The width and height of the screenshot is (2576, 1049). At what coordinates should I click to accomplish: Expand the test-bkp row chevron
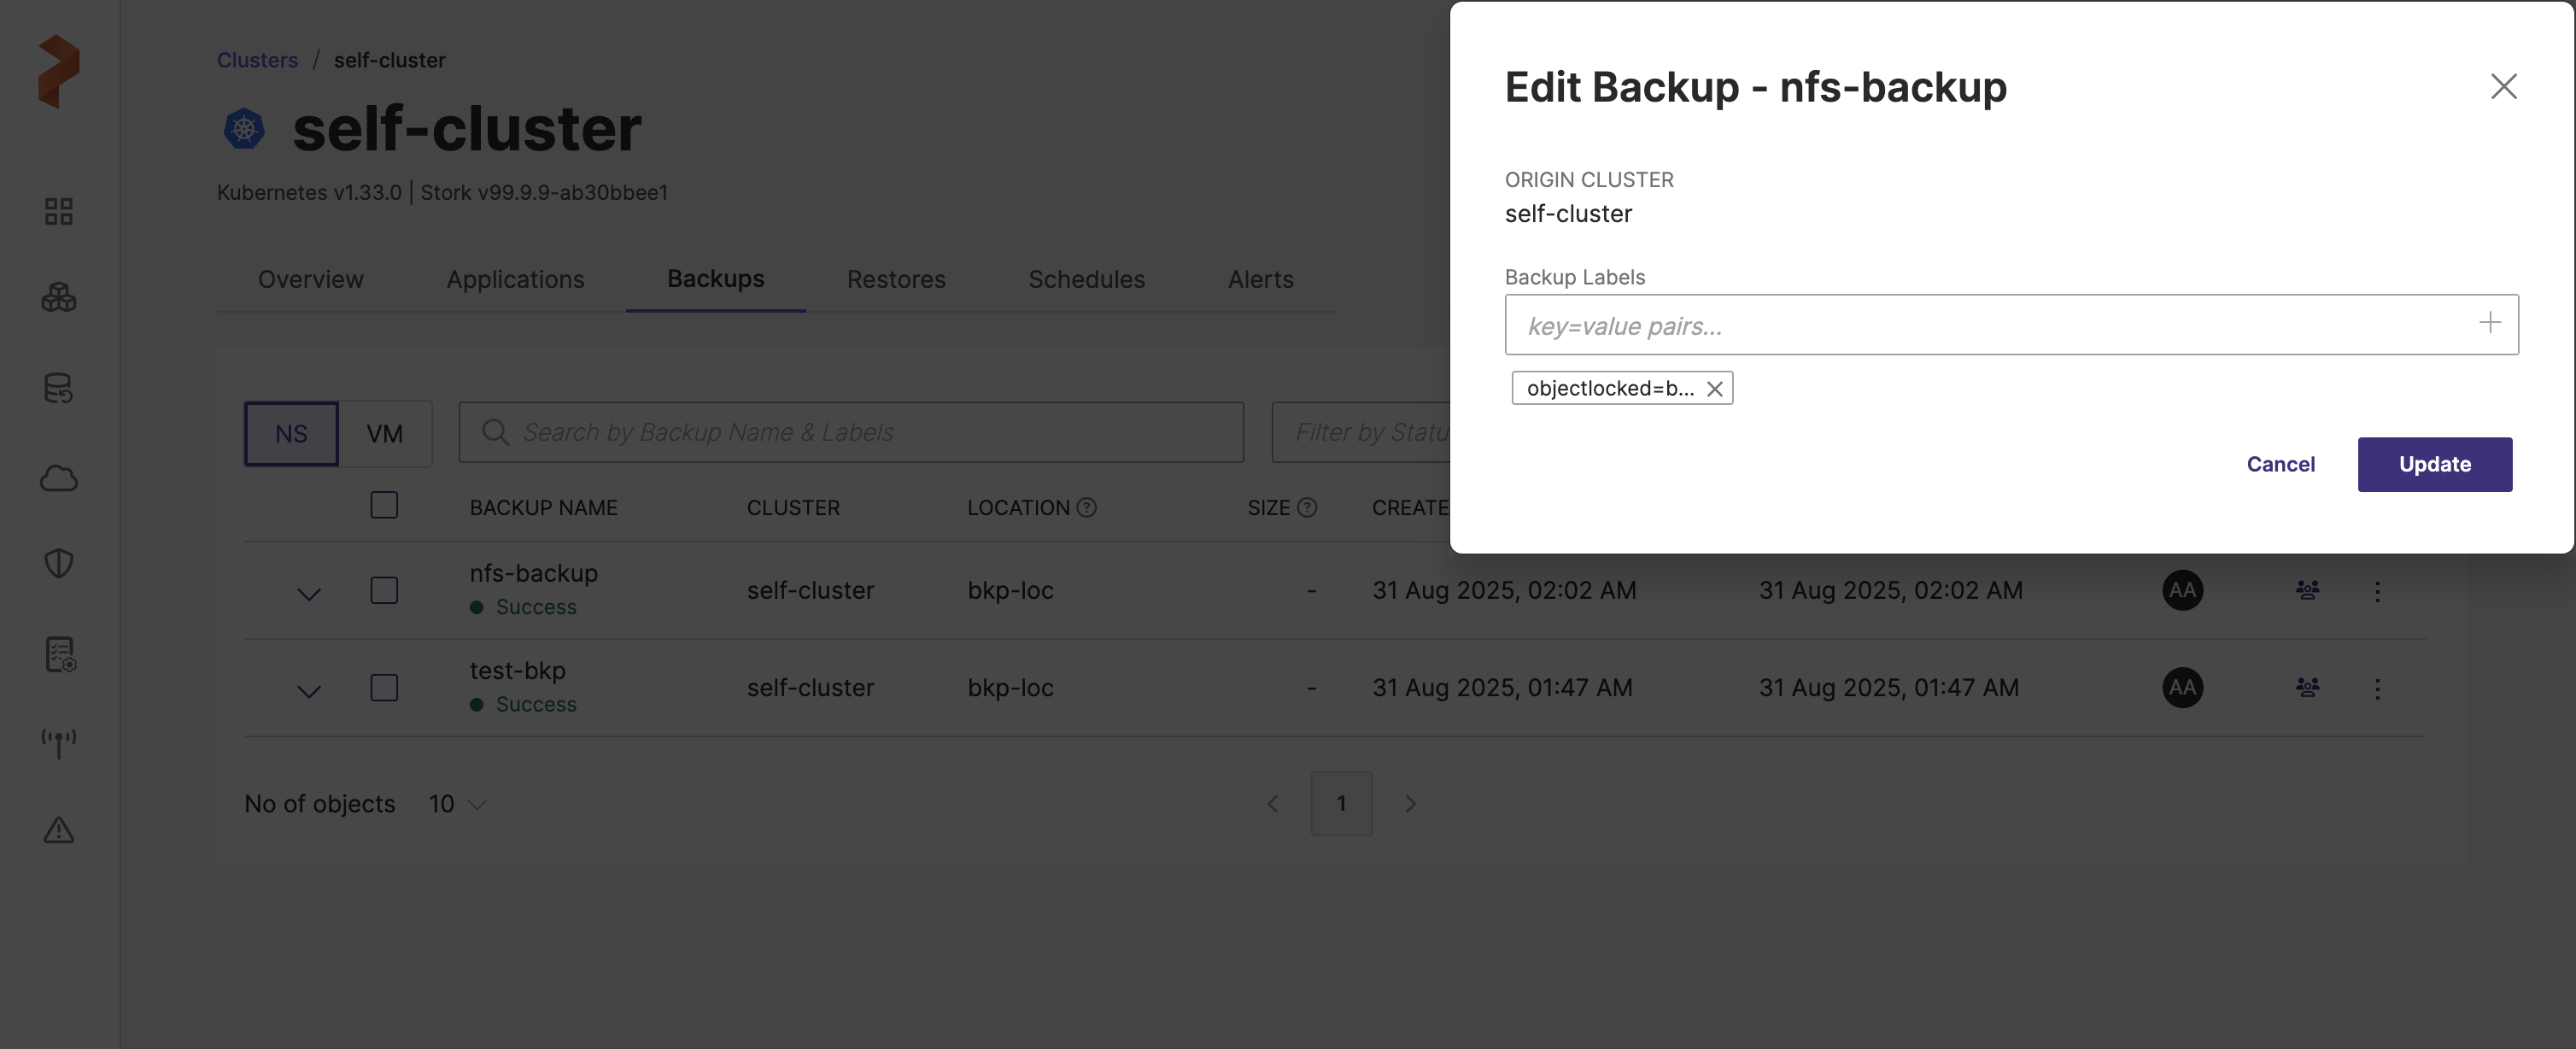tap(309, 691)
